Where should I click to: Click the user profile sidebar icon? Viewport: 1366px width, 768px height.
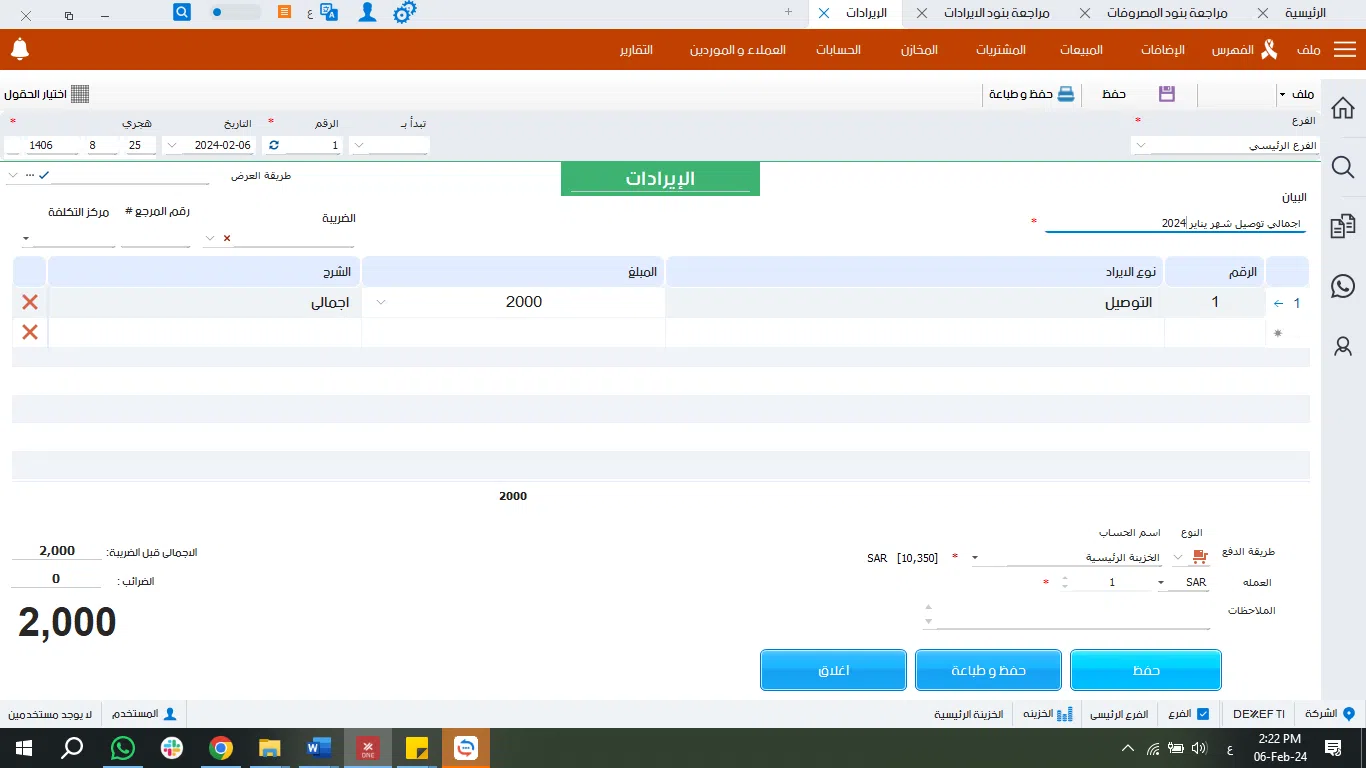[x=1343, y=346]
